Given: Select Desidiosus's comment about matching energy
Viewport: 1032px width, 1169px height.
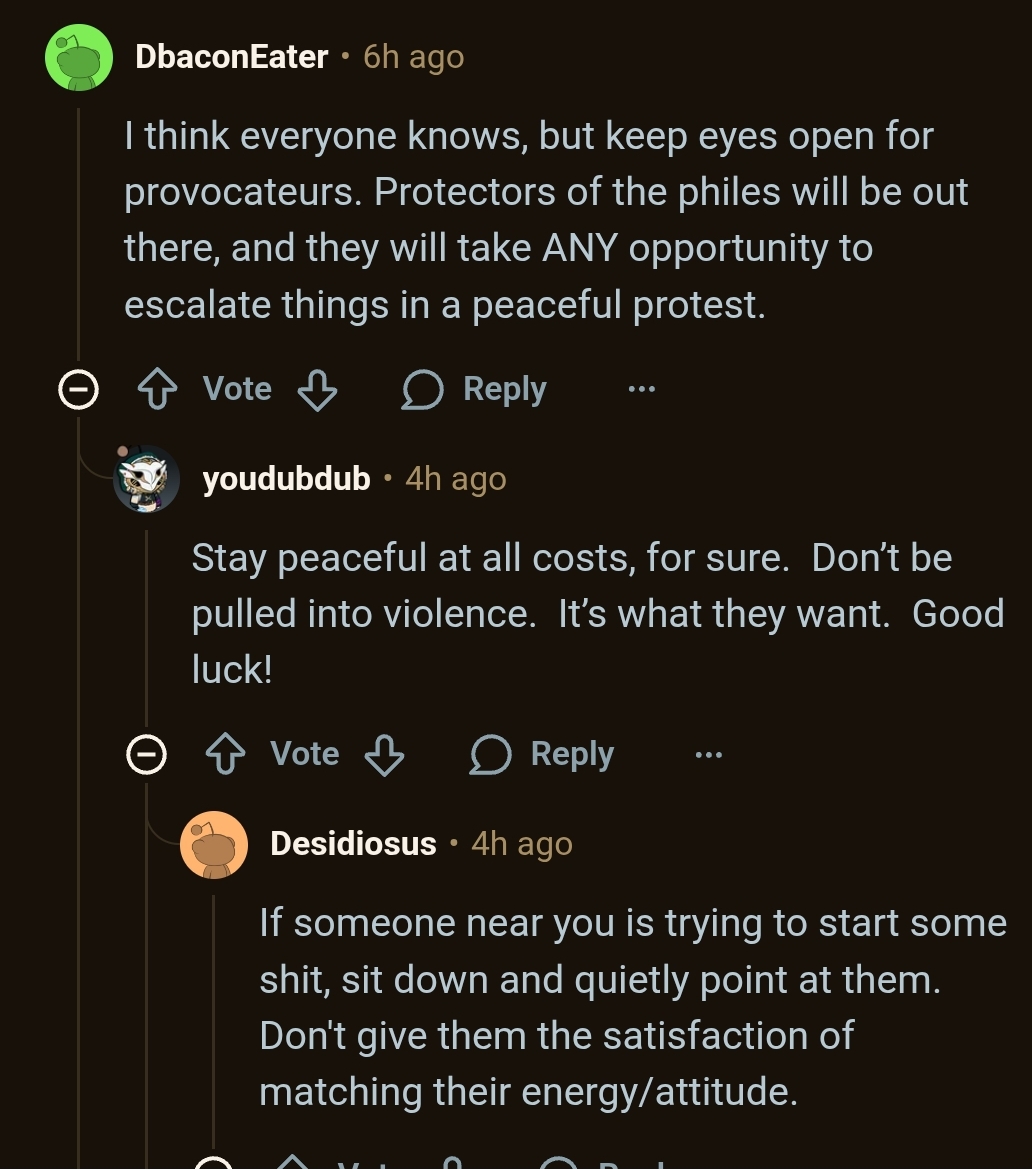Looking at the screenshot, I should 630,1007.
